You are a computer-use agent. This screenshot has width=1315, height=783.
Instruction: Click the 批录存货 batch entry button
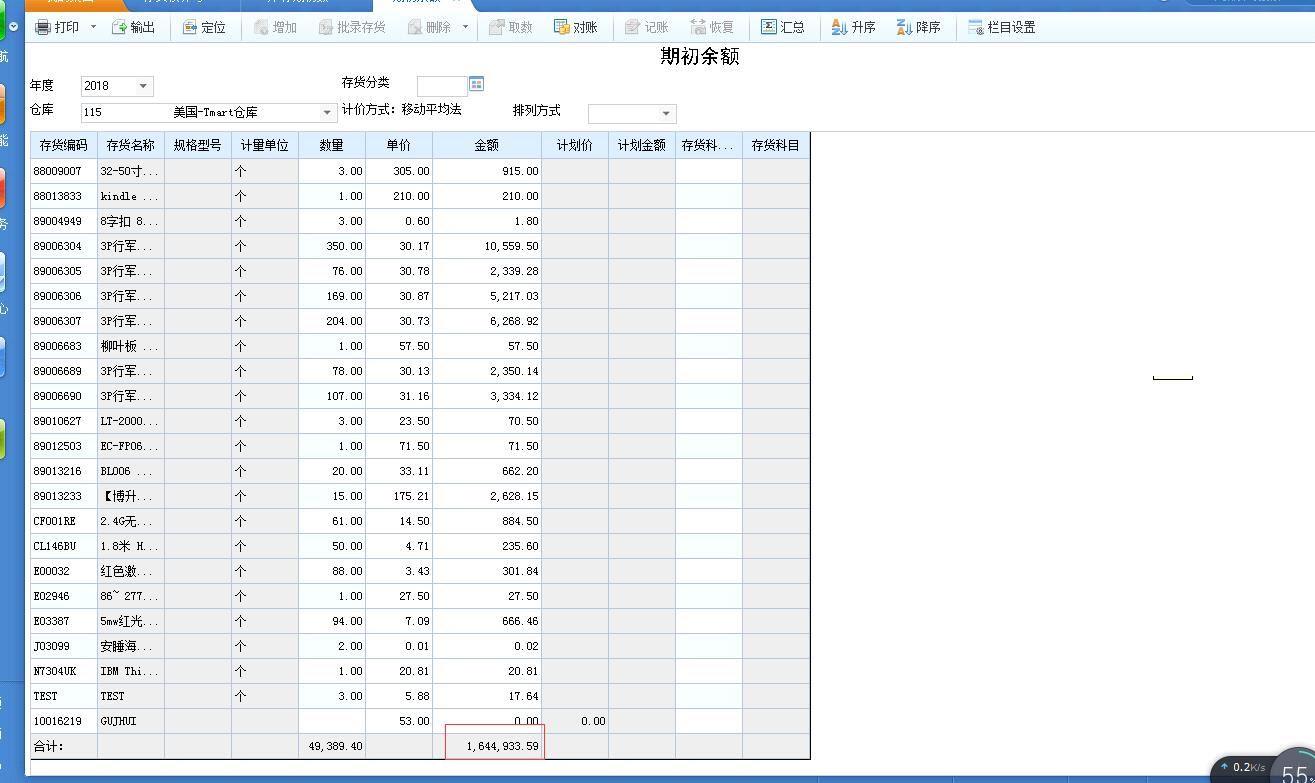[x=352, y=27]
